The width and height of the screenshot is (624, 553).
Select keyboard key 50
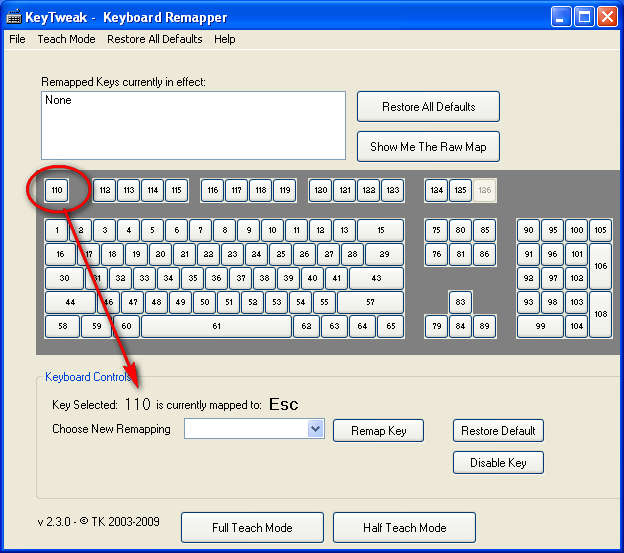click(205, 302)
